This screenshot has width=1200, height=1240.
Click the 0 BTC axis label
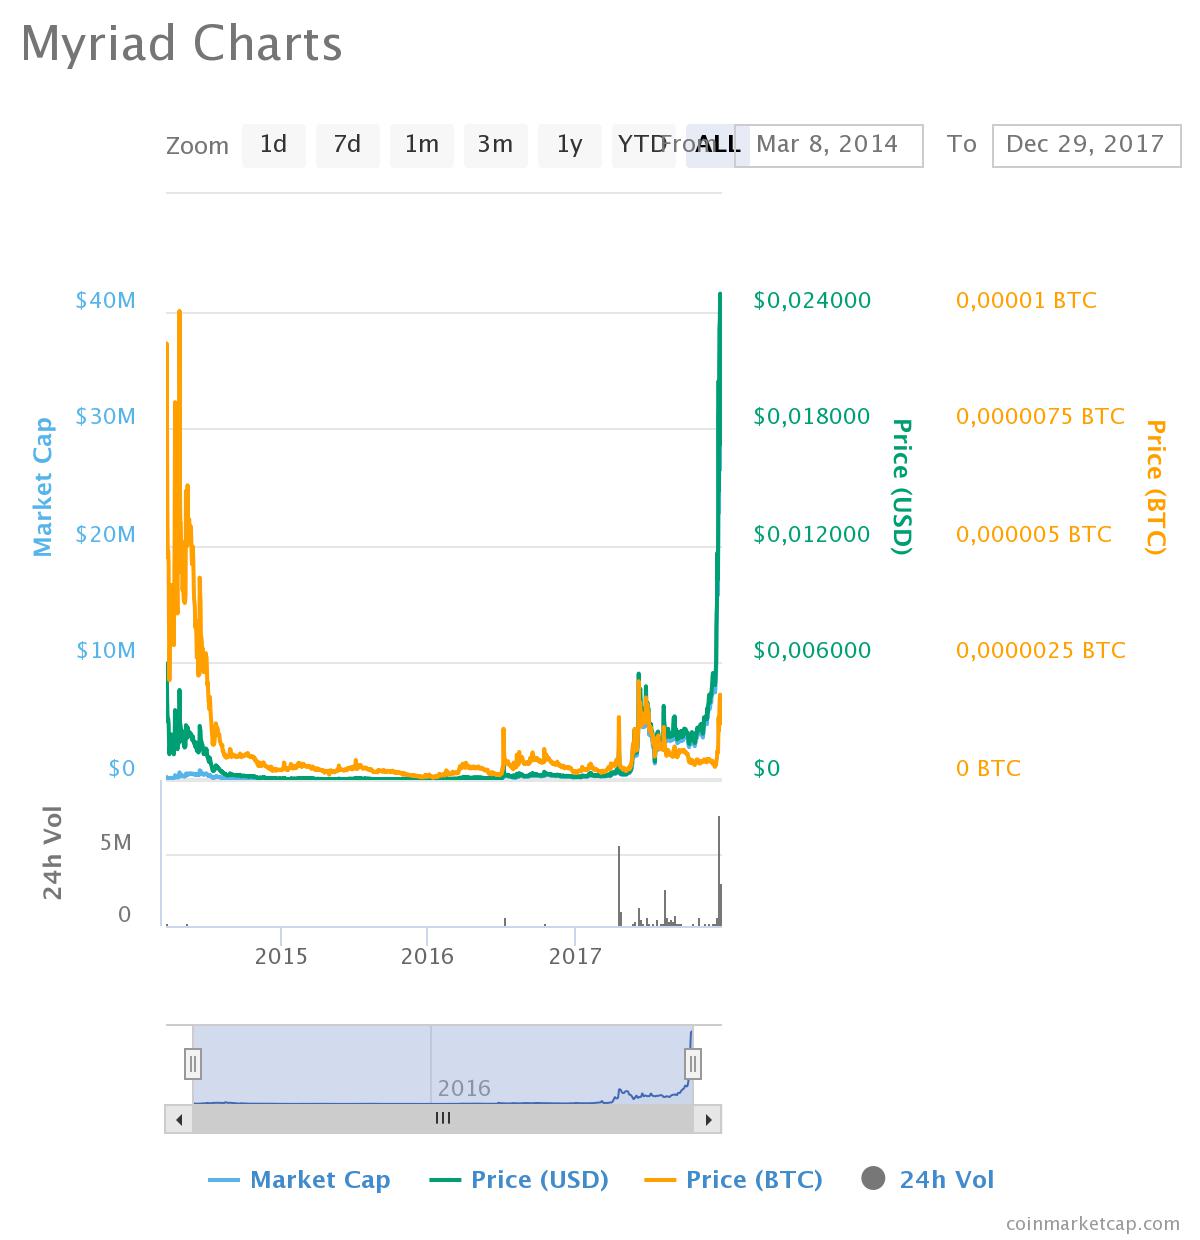click(x=988, y=768)
